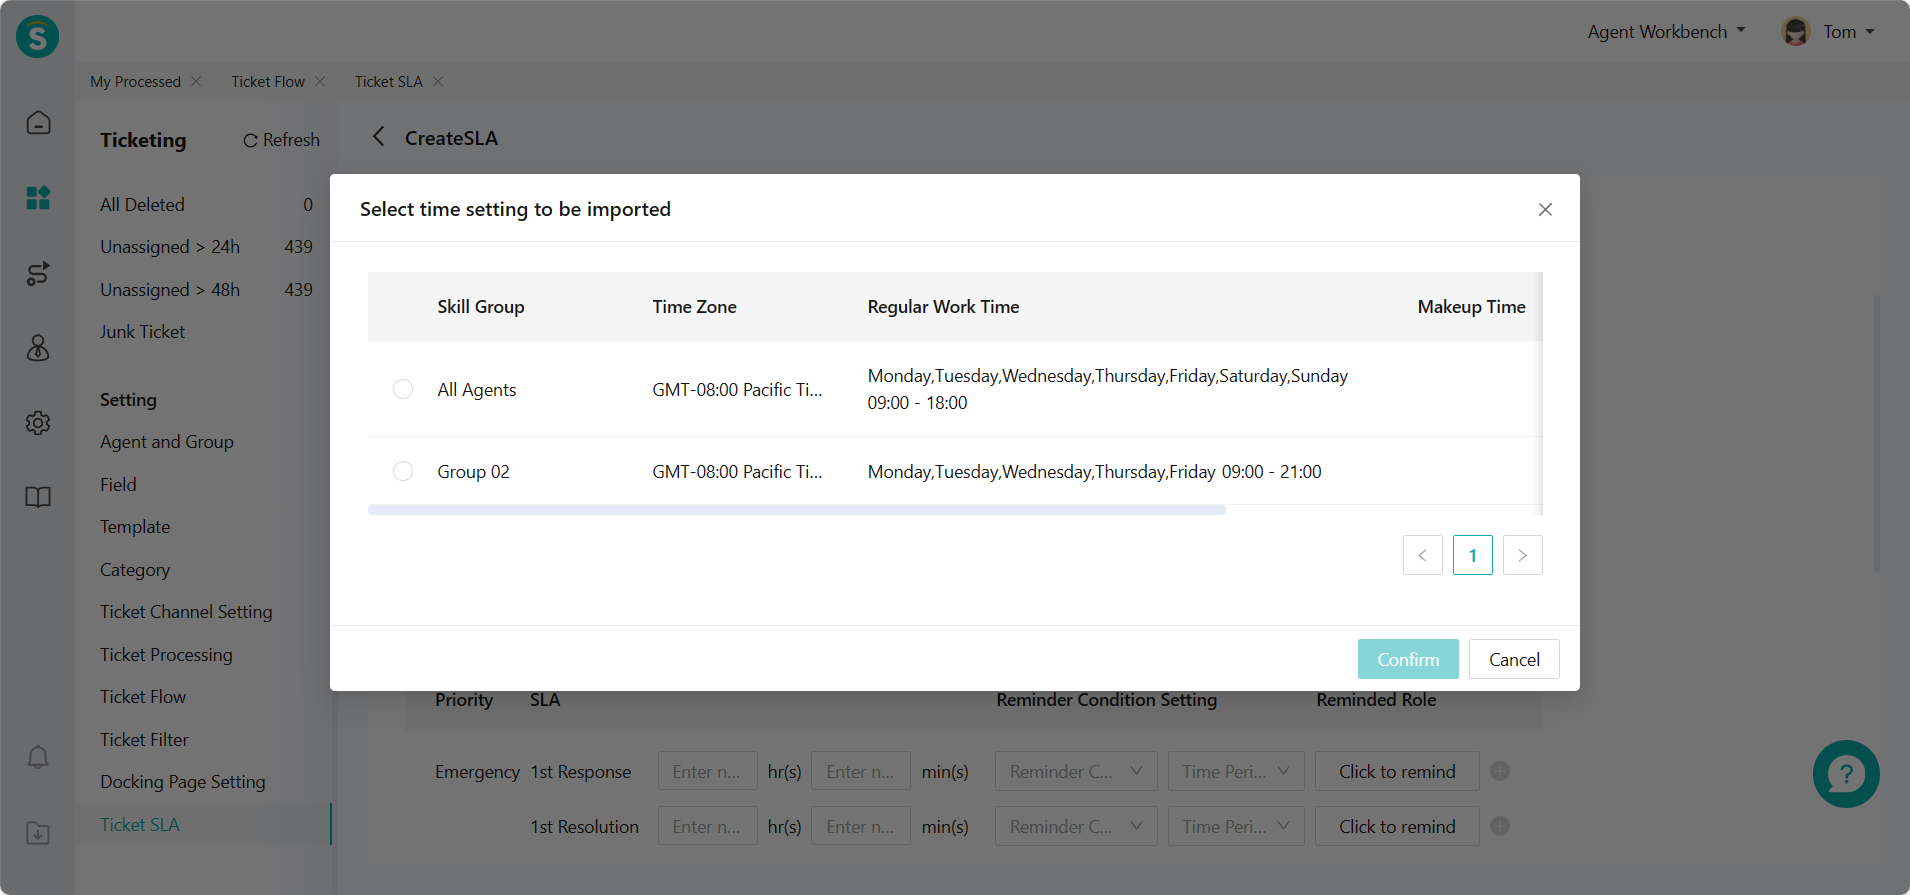Confirm the time setting import
This screenshot has height=895, width=1910.
(x=1408, y=659)
